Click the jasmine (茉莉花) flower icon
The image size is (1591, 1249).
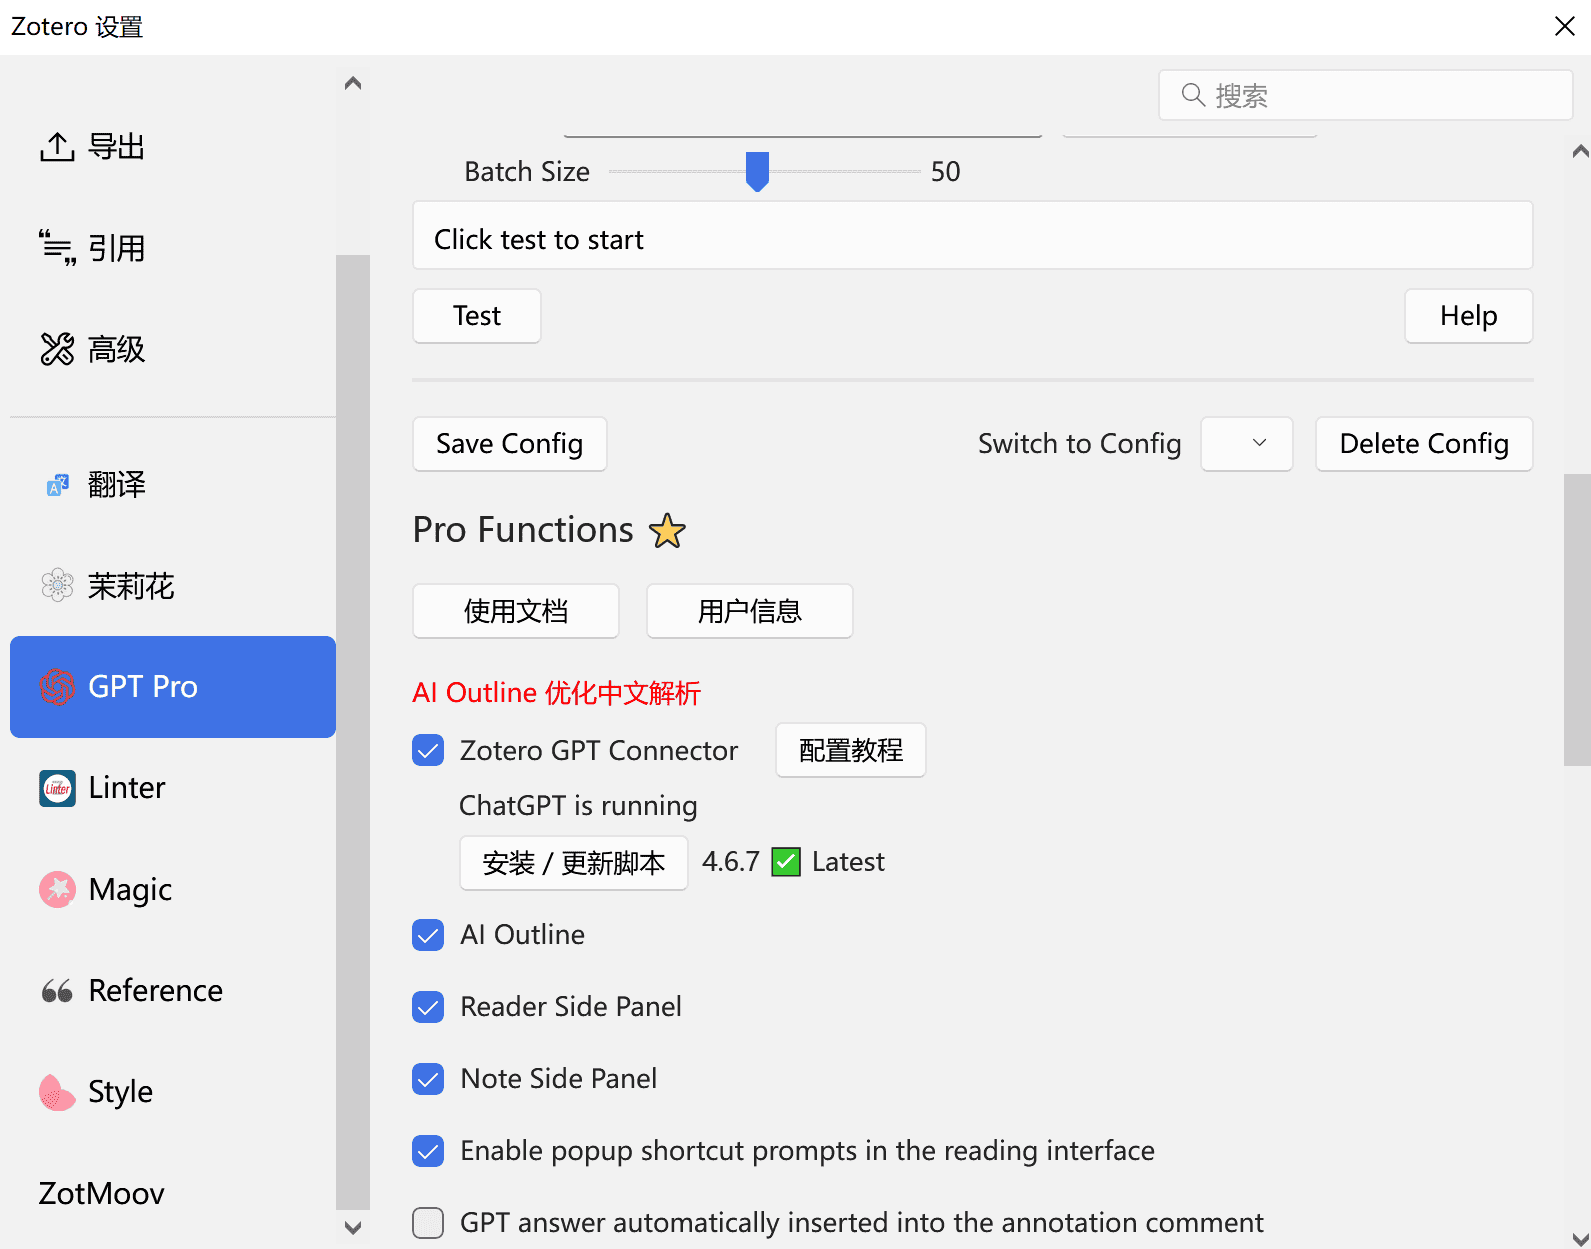(57, 586)
